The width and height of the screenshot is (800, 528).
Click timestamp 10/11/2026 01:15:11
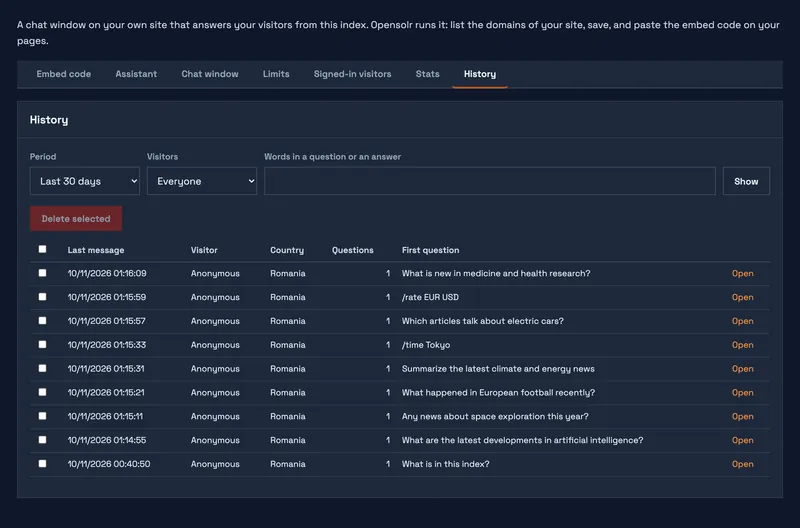coord(105,416)
